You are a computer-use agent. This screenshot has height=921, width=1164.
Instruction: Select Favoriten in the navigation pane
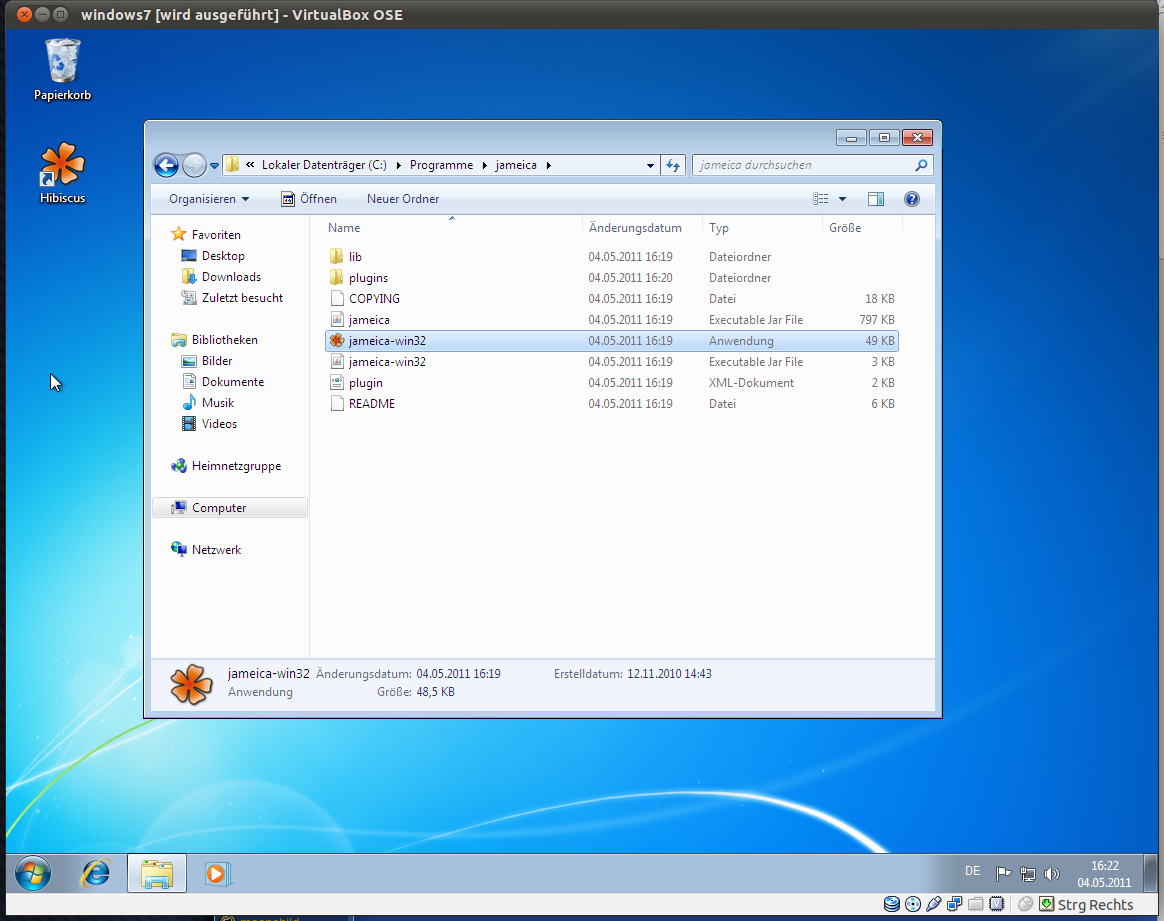[206, 235]
